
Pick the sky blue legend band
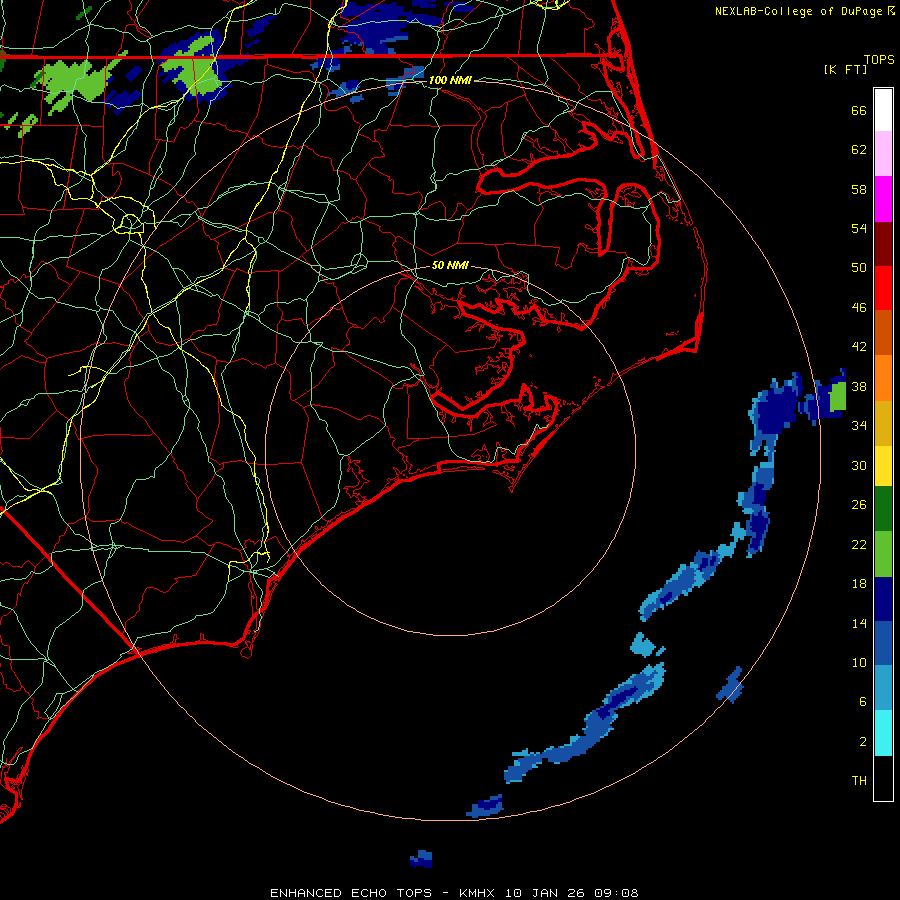[883, 688]
